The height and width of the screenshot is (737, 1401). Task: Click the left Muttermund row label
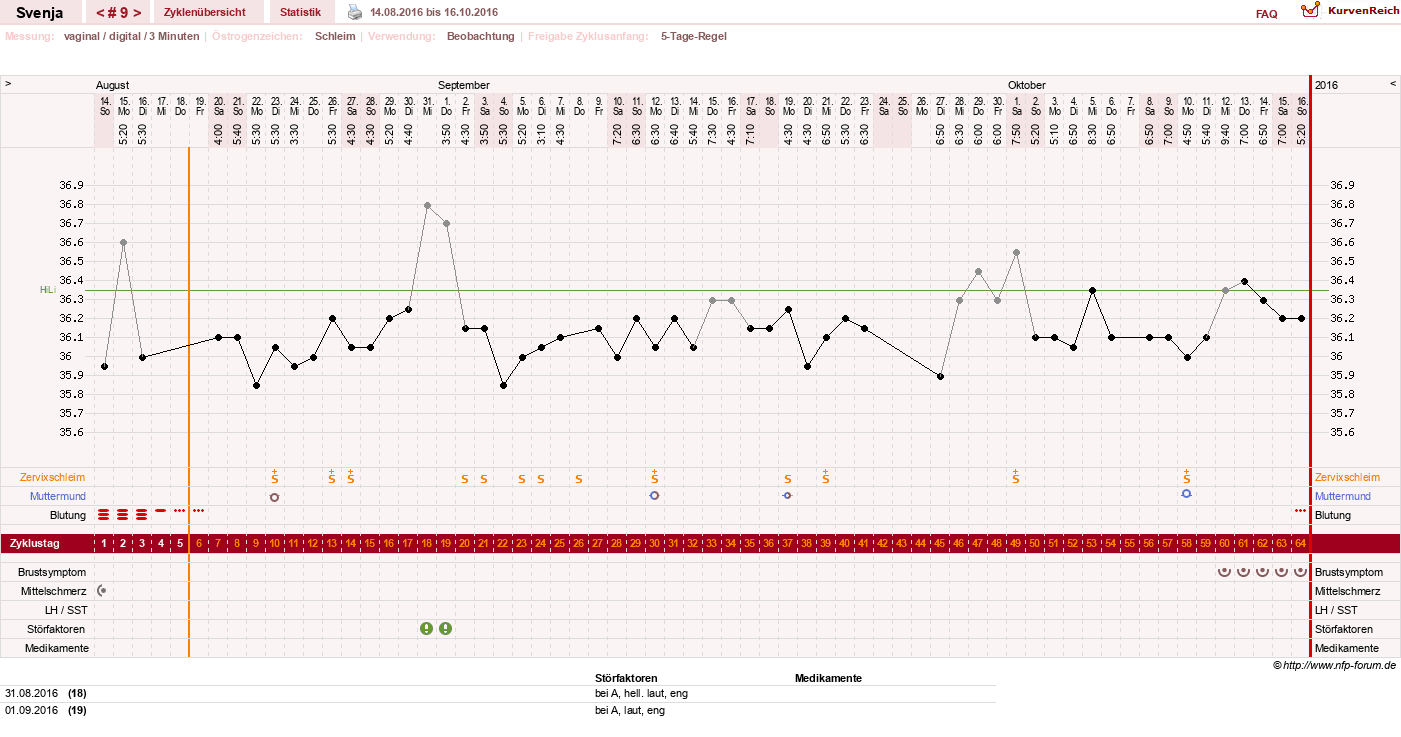pyautogui.click(x=58, y=496)
